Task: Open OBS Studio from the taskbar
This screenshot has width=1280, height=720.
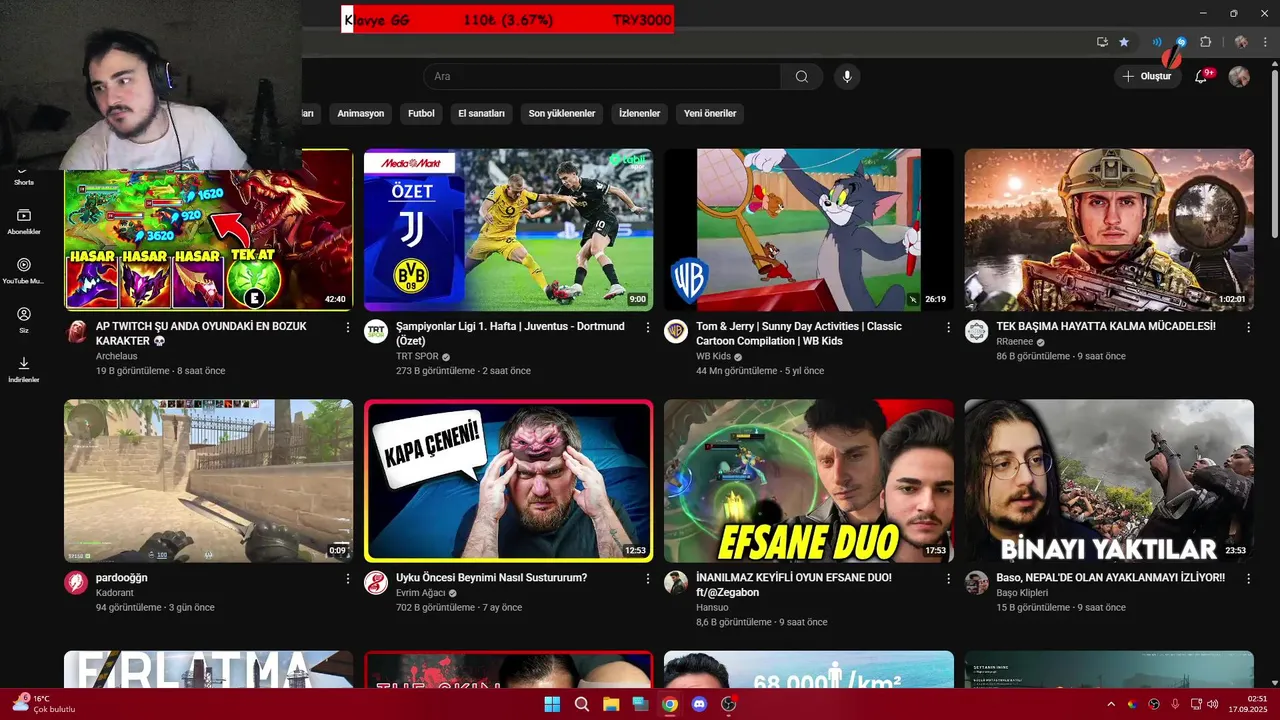Action: tap(728, 704)
